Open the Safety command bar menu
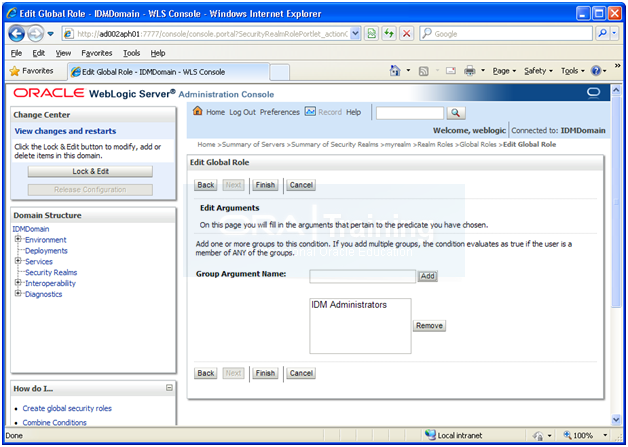 tap(538, 71)
